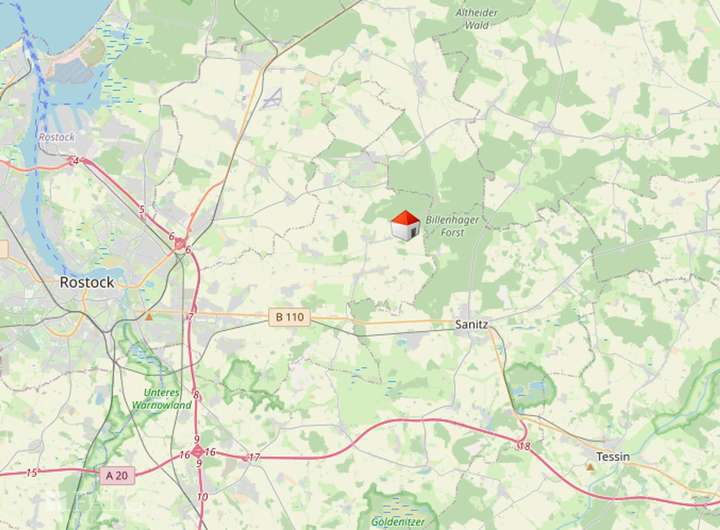Click motorway exit number 15

point(32,473)
